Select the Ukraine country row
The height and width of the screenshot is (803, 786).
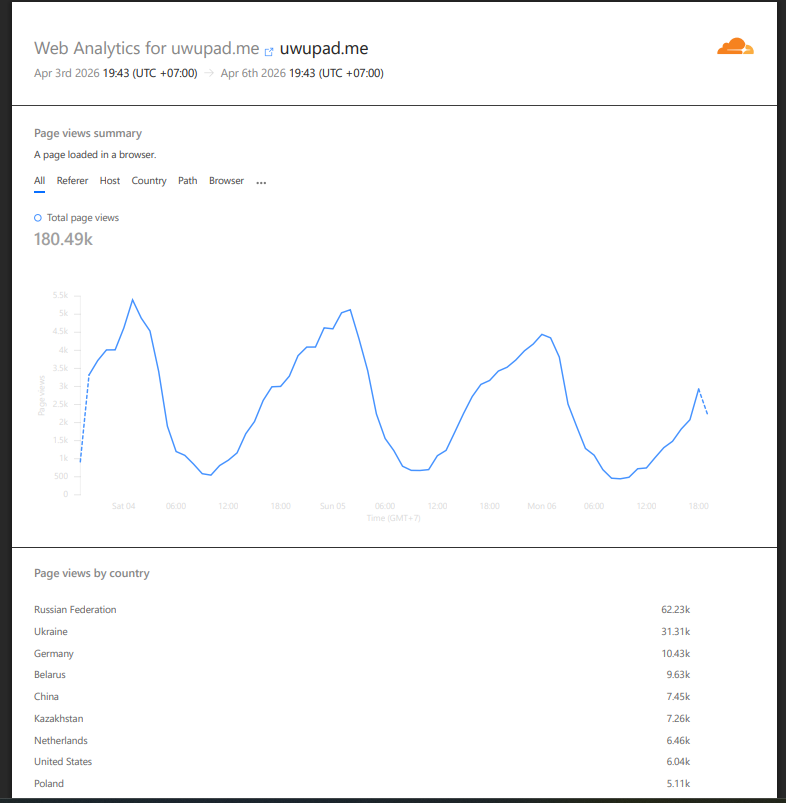click(51, 631)
